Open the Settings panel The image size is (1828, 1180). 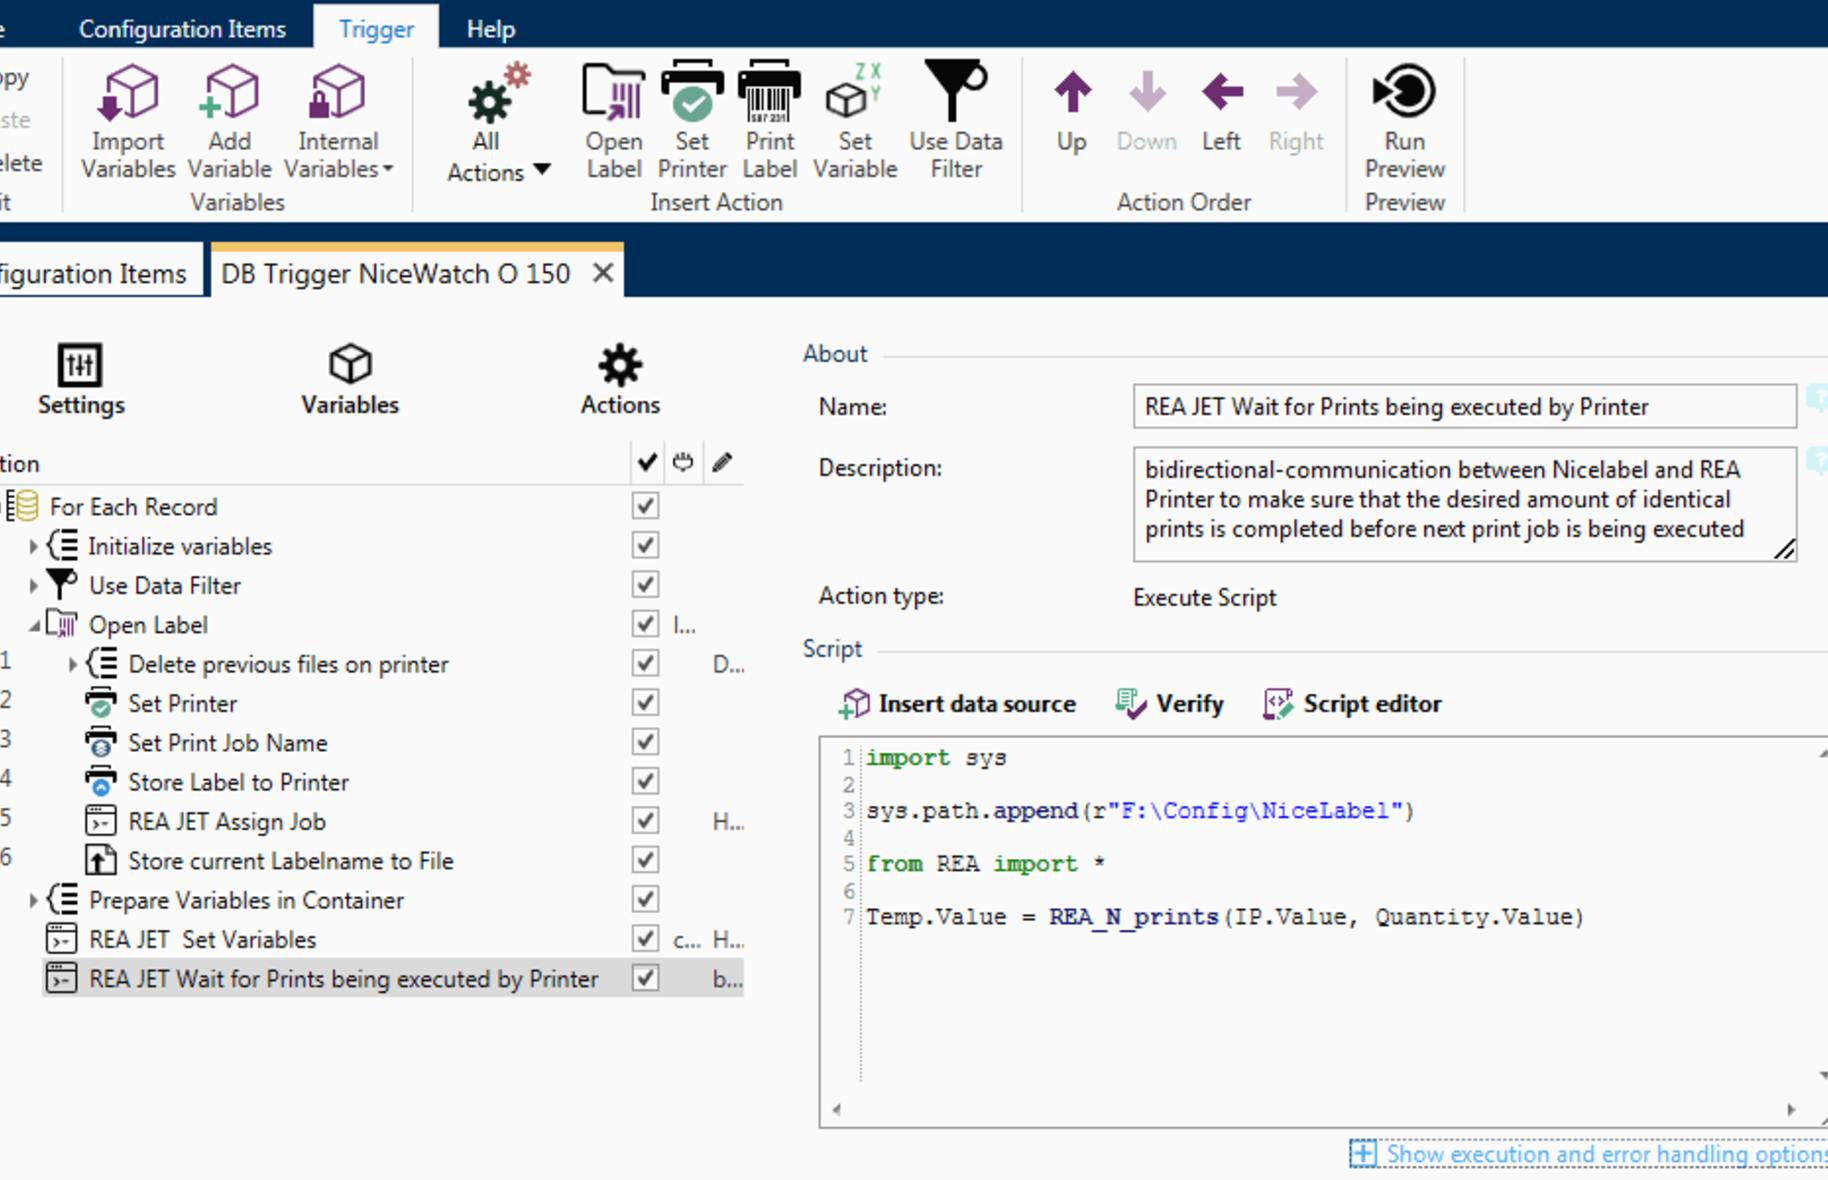click(x=80, y=380)
